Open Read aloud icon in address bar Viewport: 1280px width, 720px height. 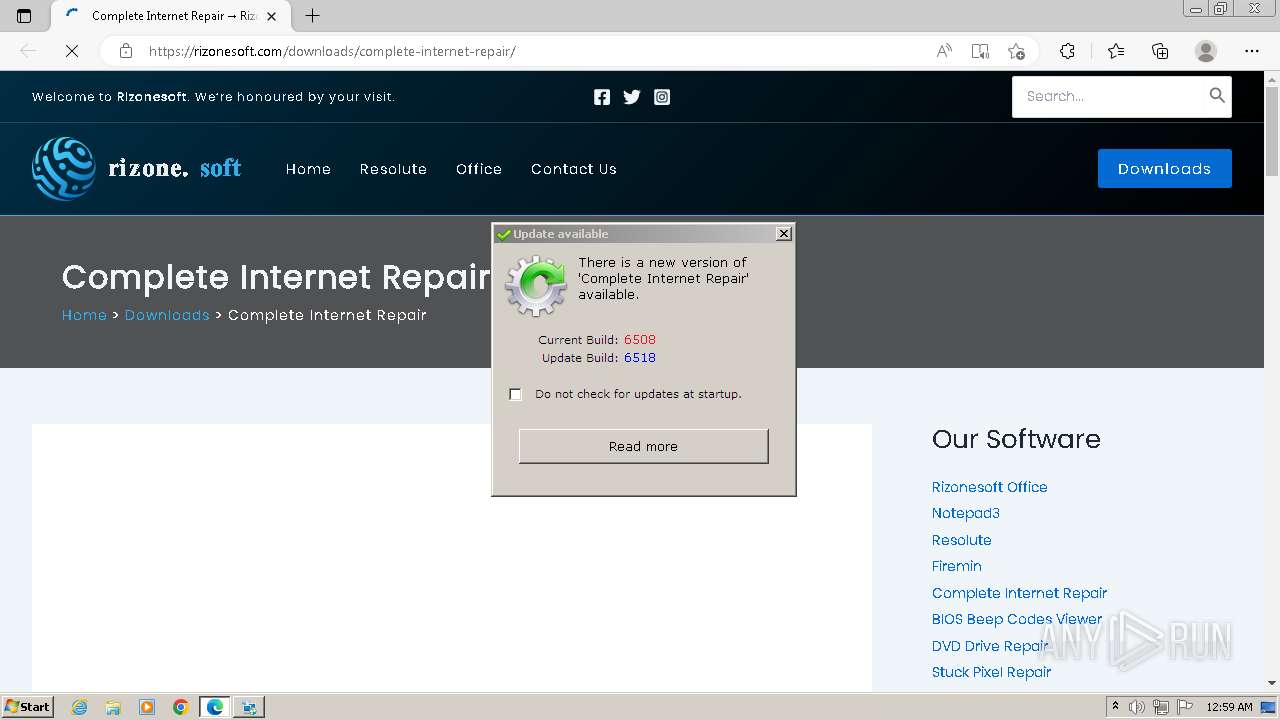[943, 51]
